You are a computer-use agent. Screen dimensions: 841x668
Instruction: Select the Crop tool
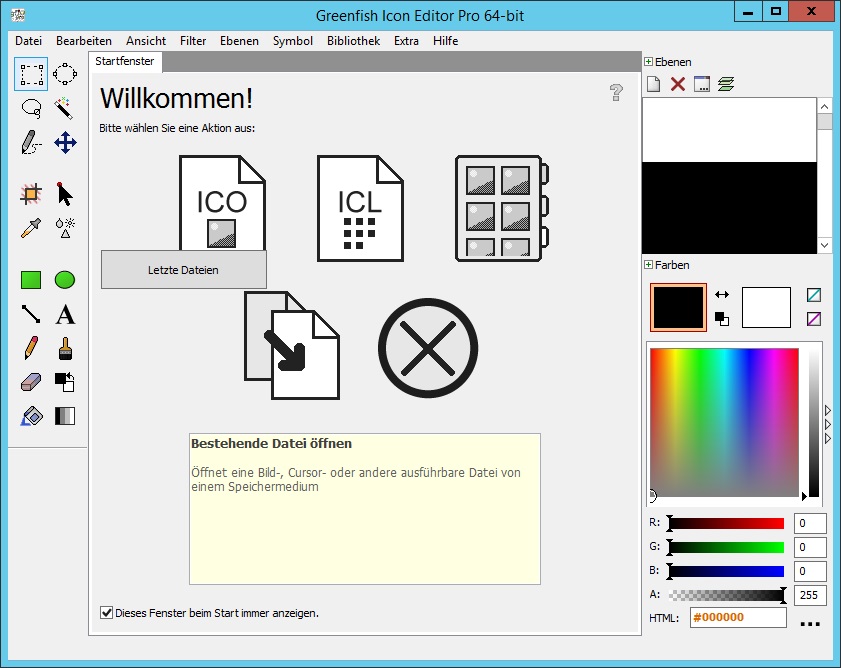coord(31,194)
